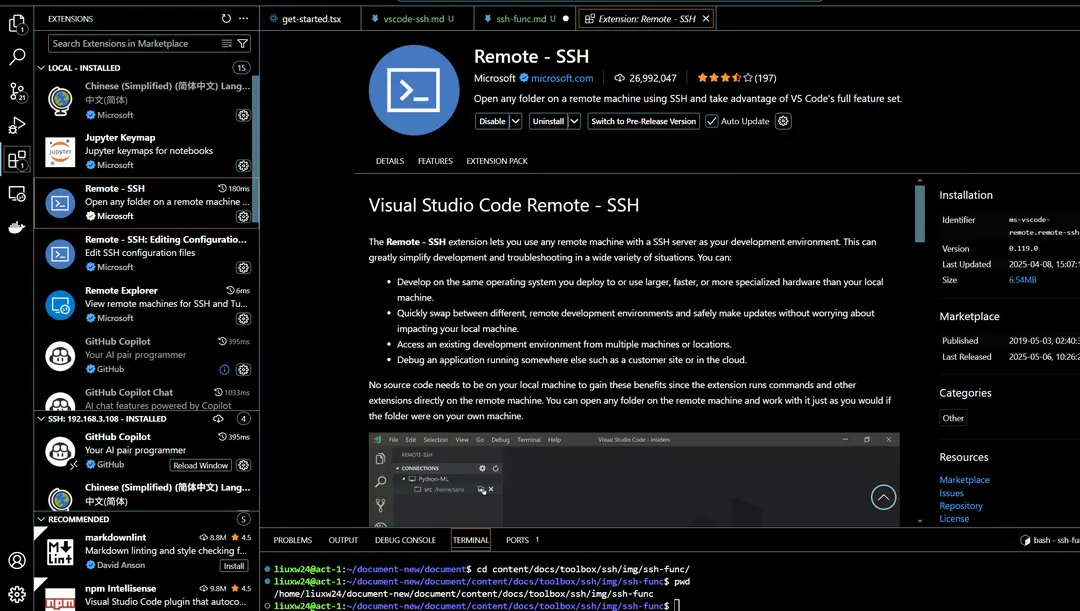Viewport: 1080px width, 611px height.
Task: Click the Disable button
Action: [492, 121]
